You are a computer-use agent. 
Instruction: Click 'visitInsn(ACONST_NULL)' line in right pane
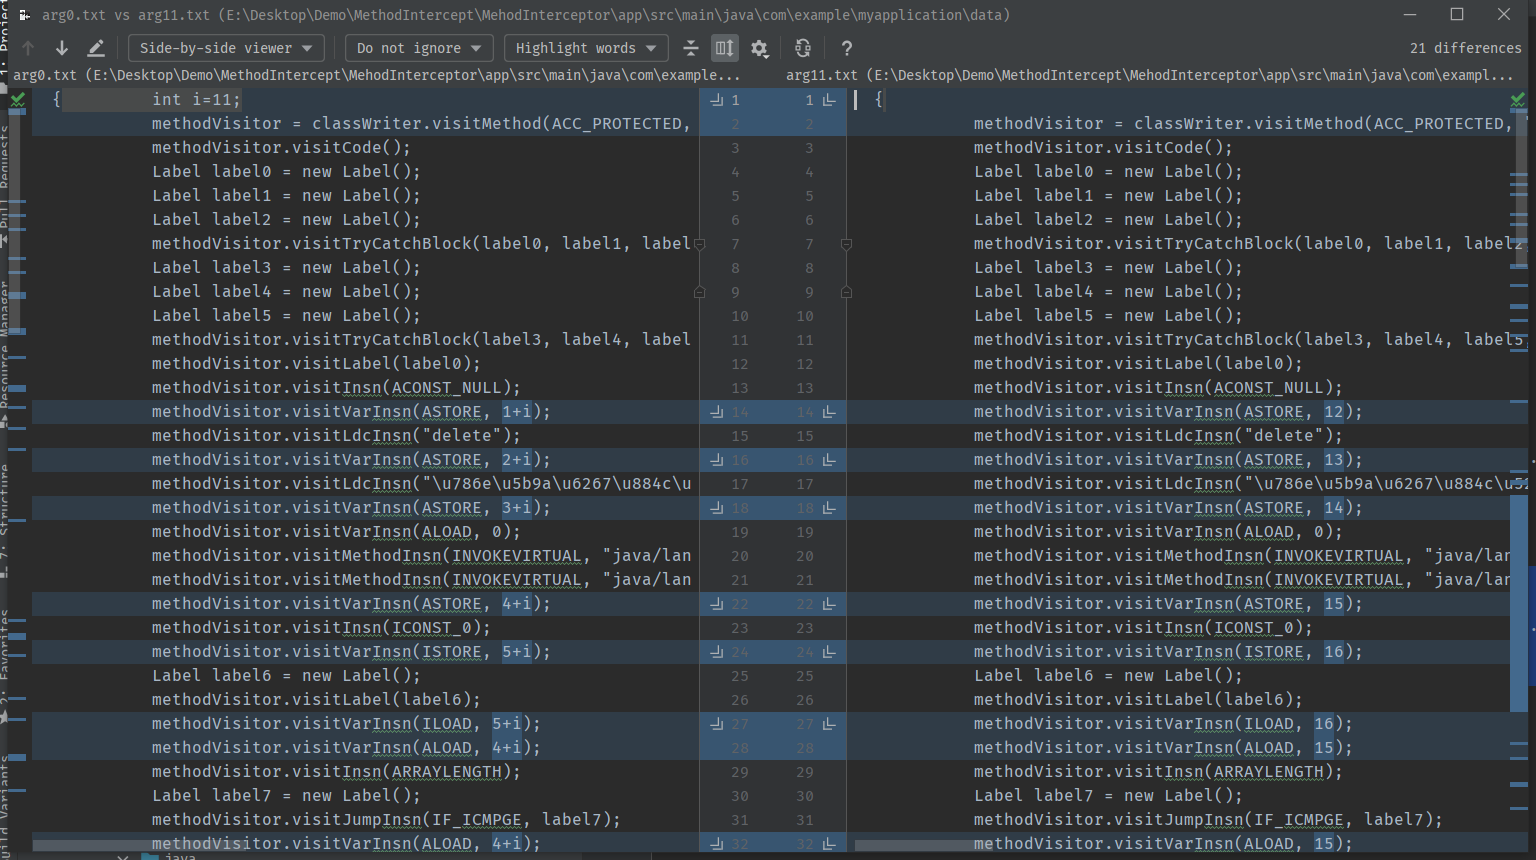click(1158, 388)
